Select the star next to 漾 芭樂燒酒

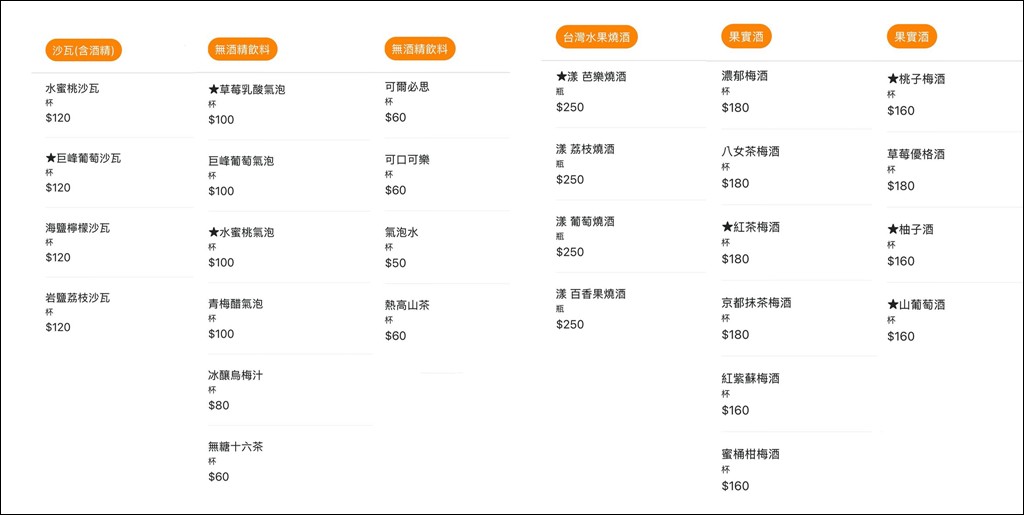(x=562, y=77)
